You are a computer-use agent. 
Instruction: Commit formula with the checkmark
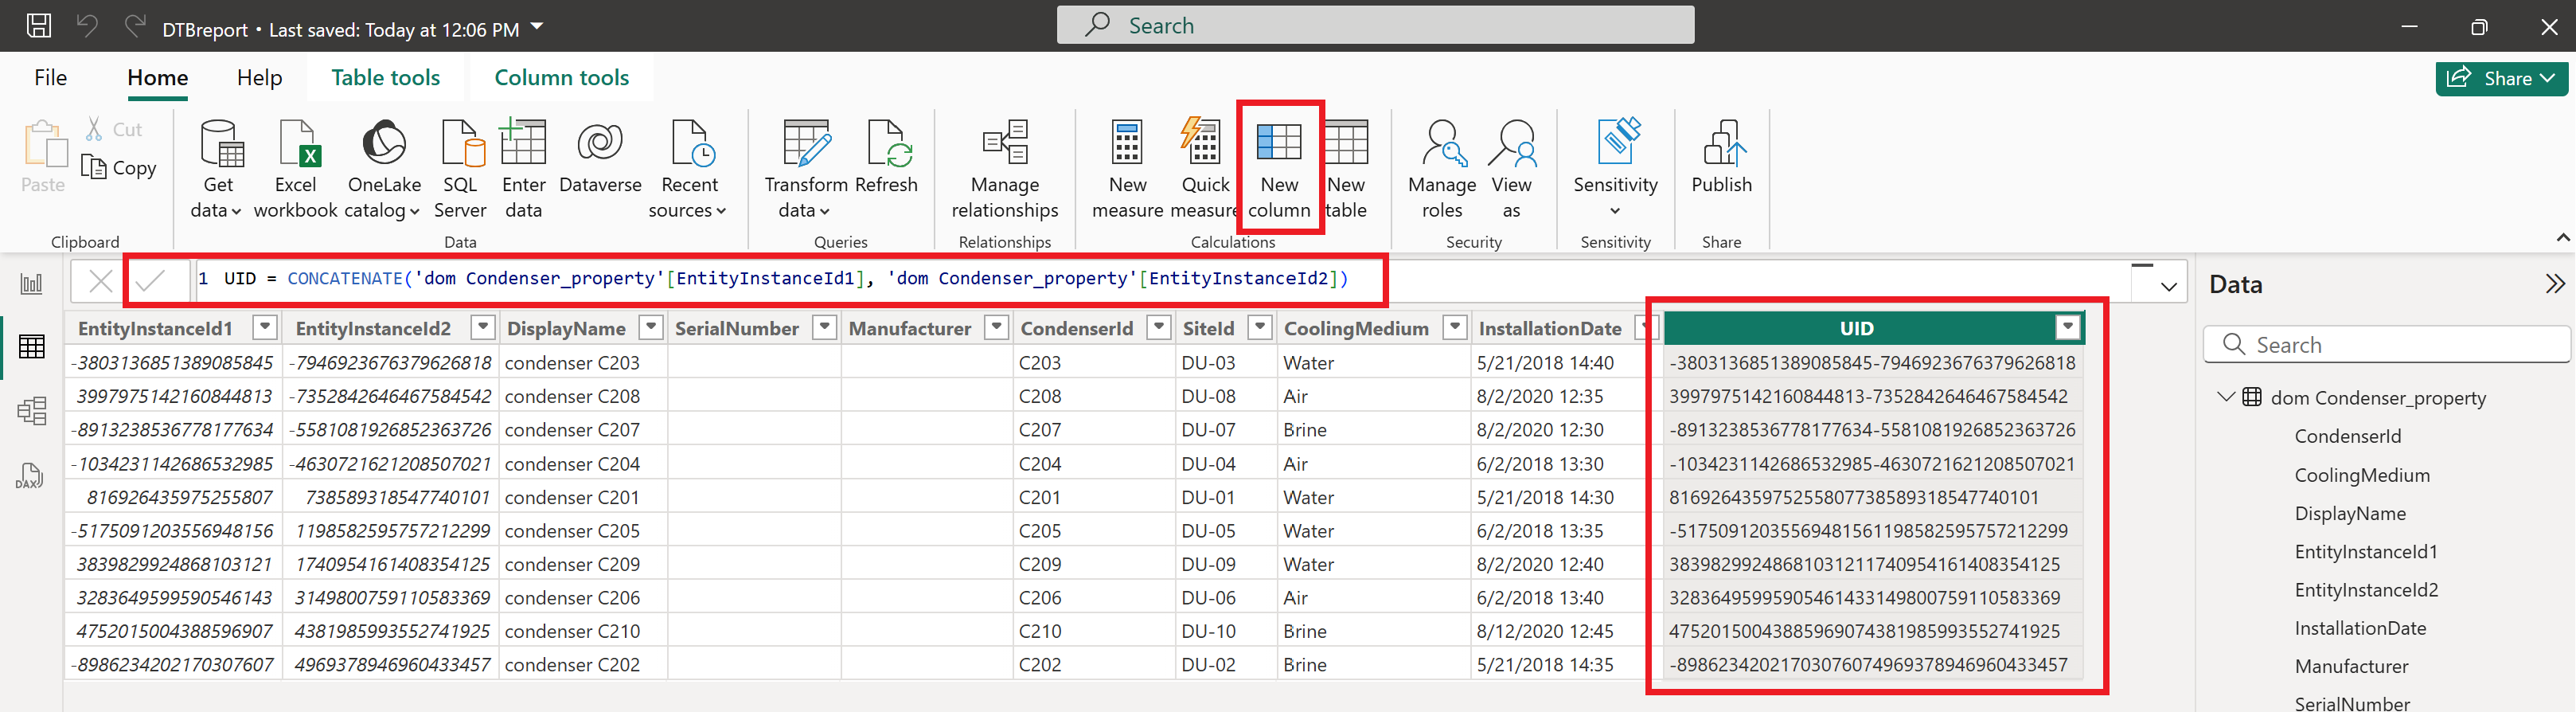pyautogui.click(x=150, y=281)
